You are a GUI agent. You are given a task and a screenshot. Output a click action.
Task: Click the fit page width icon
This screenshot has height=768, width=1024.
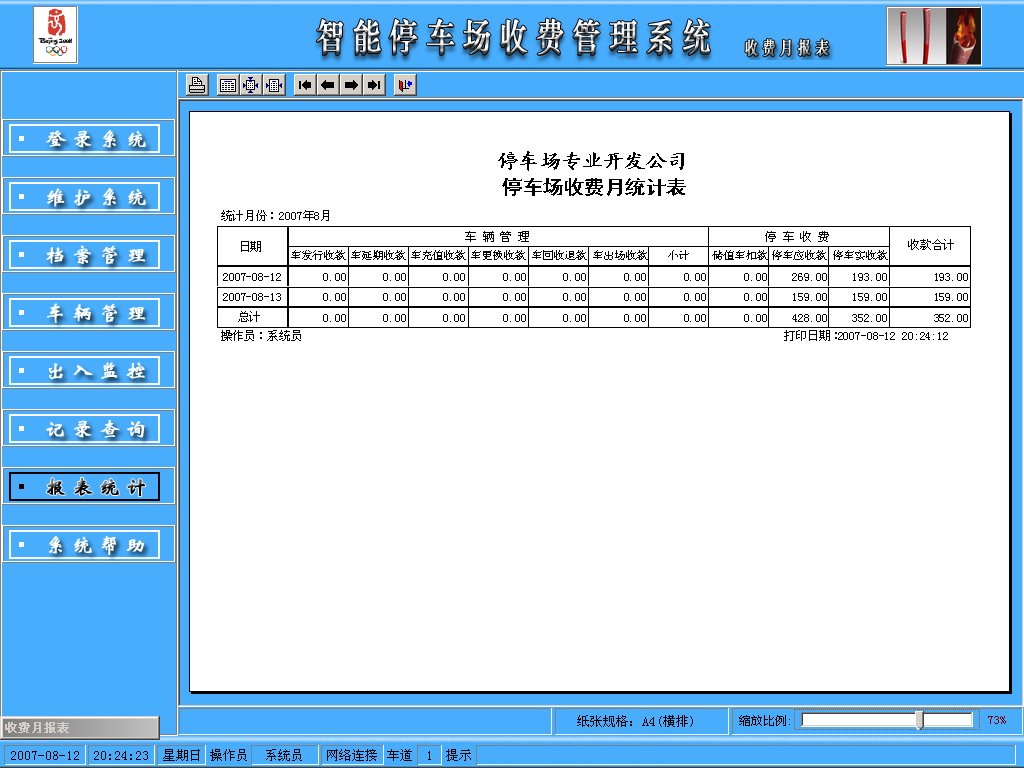[274, 85]
